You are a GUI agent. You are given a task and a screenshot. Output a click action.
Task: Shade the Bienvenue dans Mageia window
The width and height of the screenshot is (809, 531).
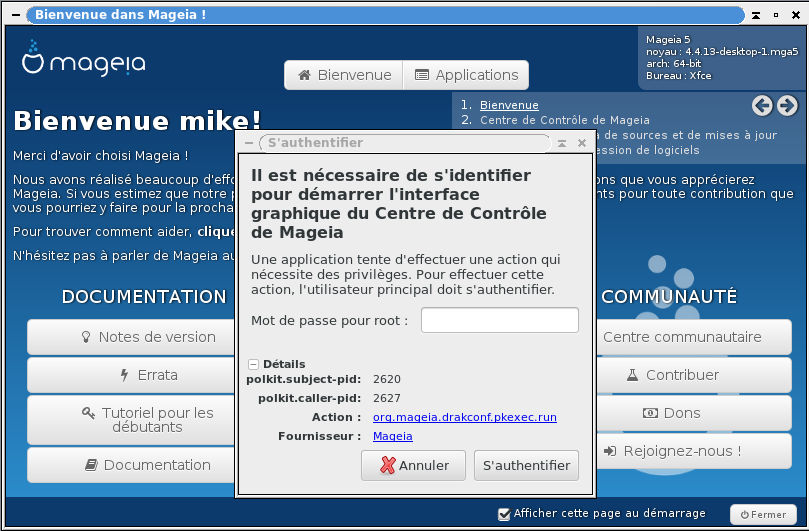pyautogui.click(x=756, y=15)
